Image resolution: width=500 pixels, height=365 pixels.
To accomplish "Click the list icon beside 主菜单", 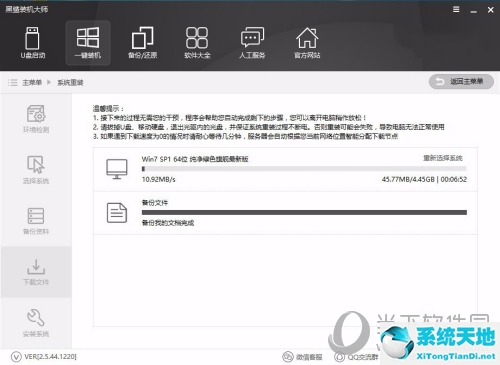I will point(13,82).
